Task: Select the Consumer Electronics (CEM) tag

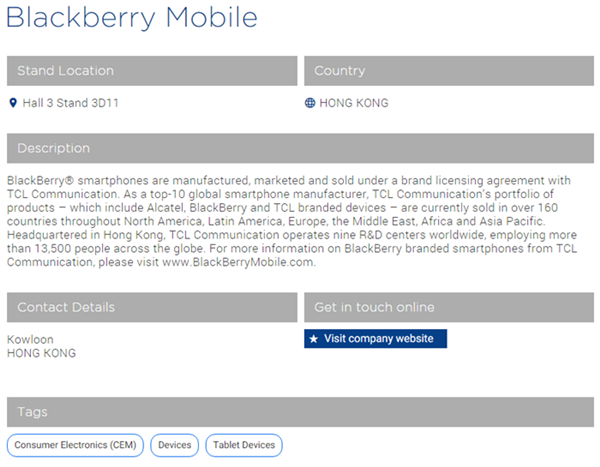Action: (x=75, y=445)
